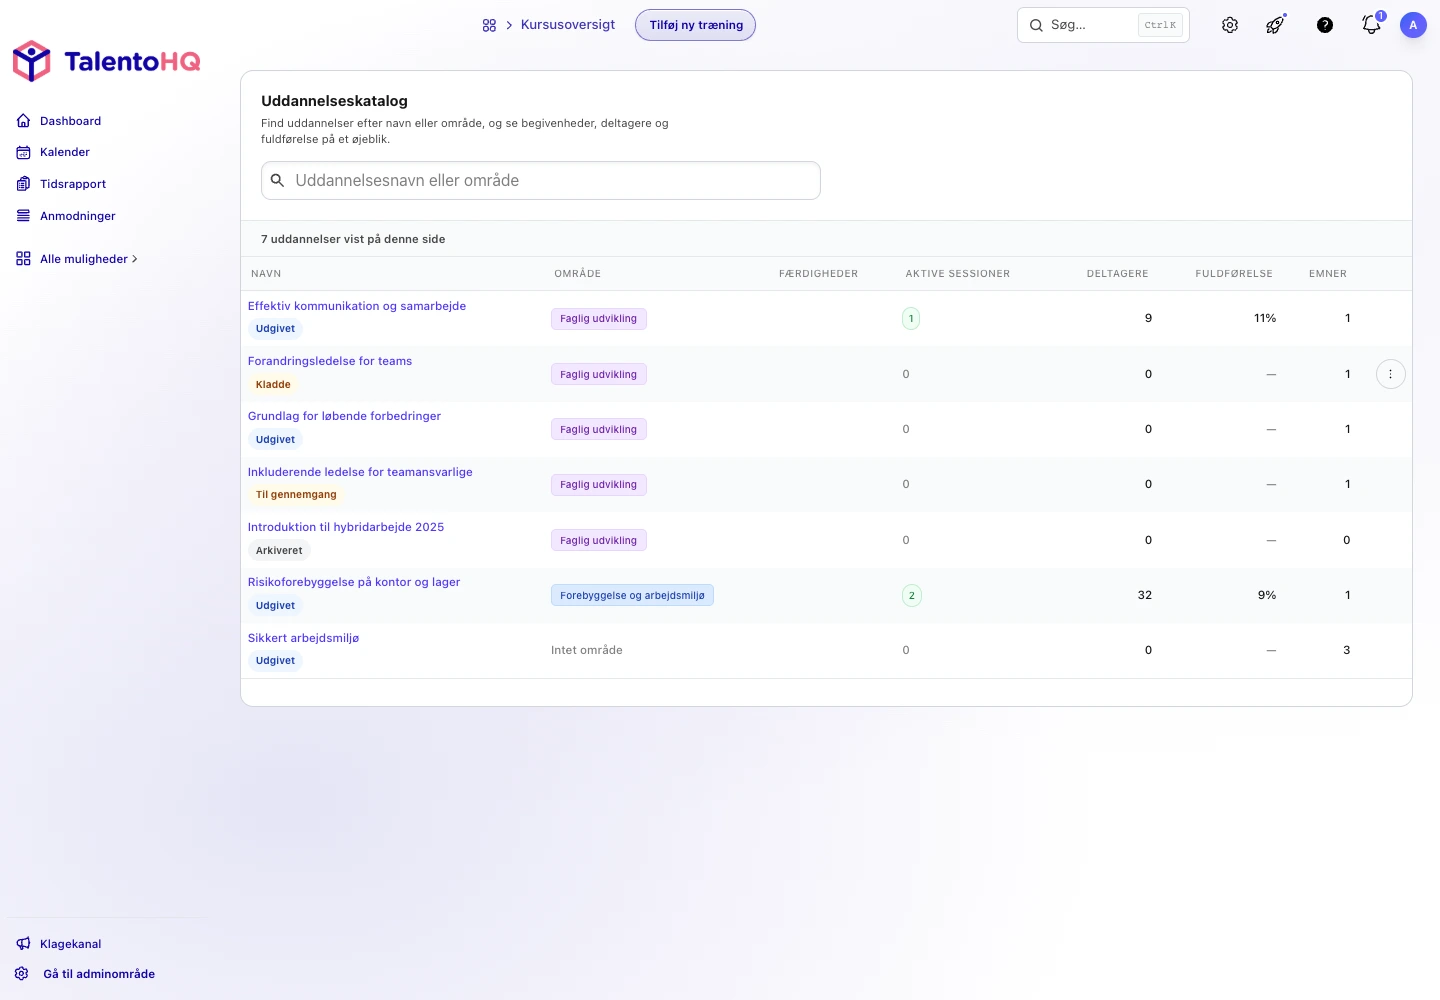The width and height of the screenshot is (1440, 1000).
Task: Click the Tidsrapport clipboard icon
Action: (23, 184)
